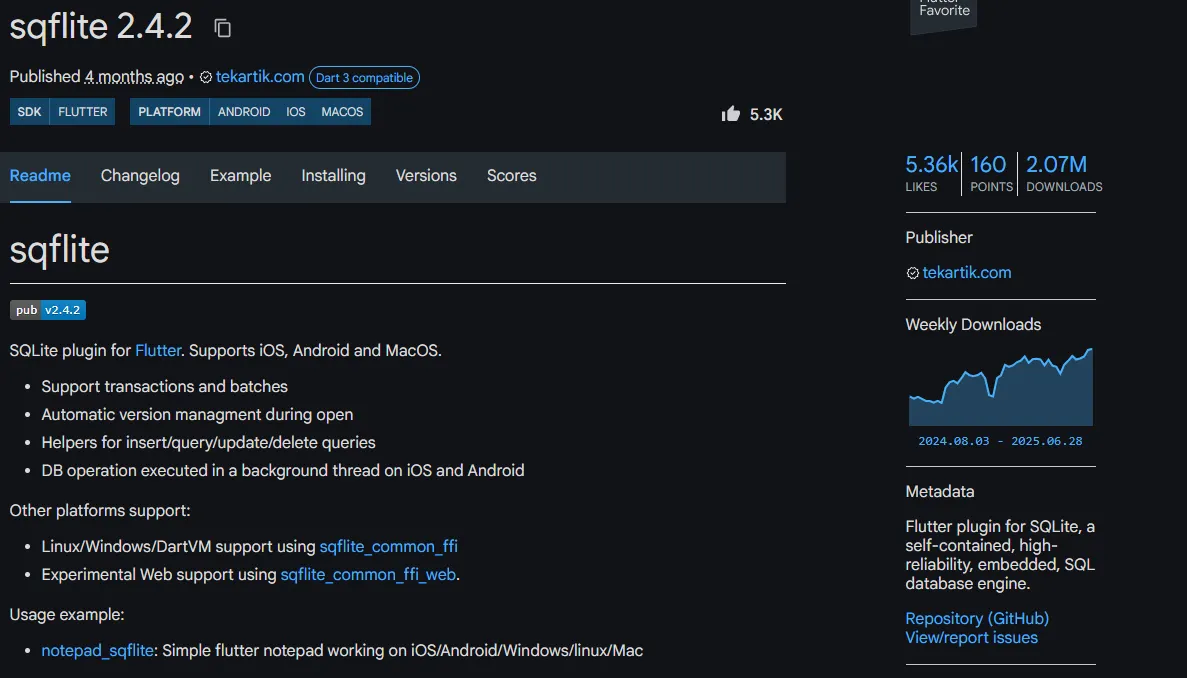Screen dimensions: 1187x678
Task: Click the MACOS platform tag
Action: coord(342,112)
